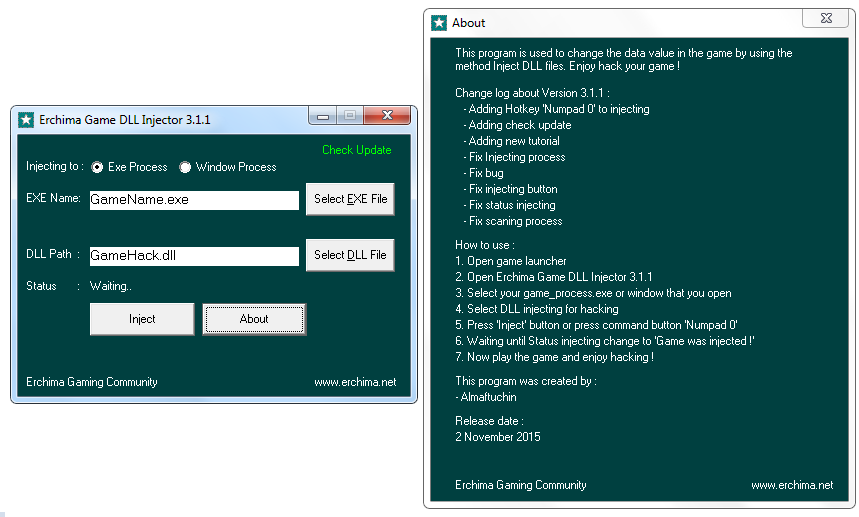Click the 'Change log about Version 3.1.1' heading

coord(532,93)
